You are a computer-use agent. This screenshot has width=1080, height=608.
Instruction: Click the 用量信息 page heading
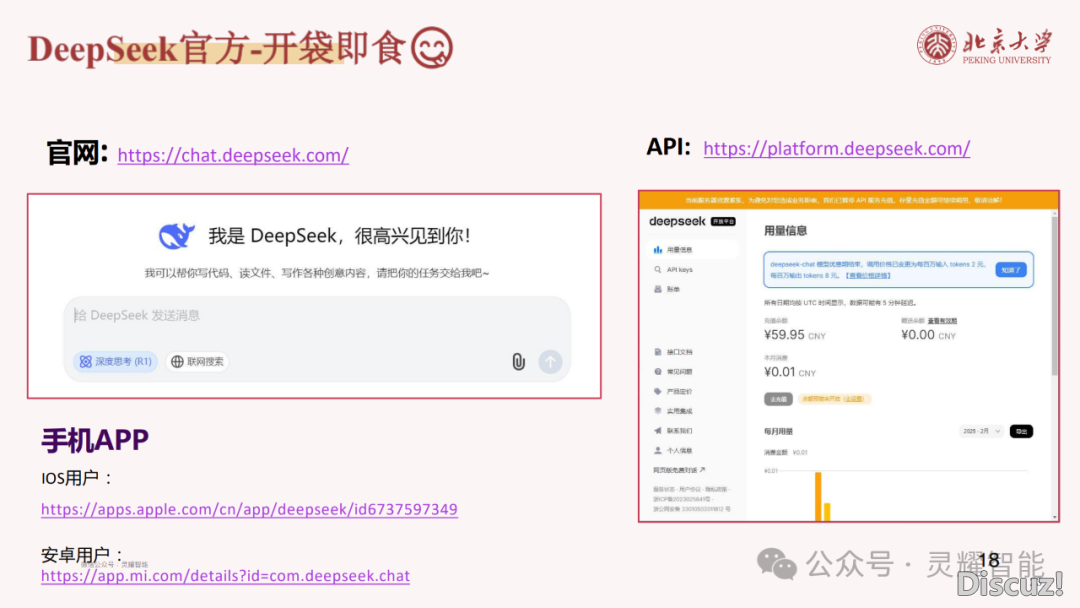point(785,231)
